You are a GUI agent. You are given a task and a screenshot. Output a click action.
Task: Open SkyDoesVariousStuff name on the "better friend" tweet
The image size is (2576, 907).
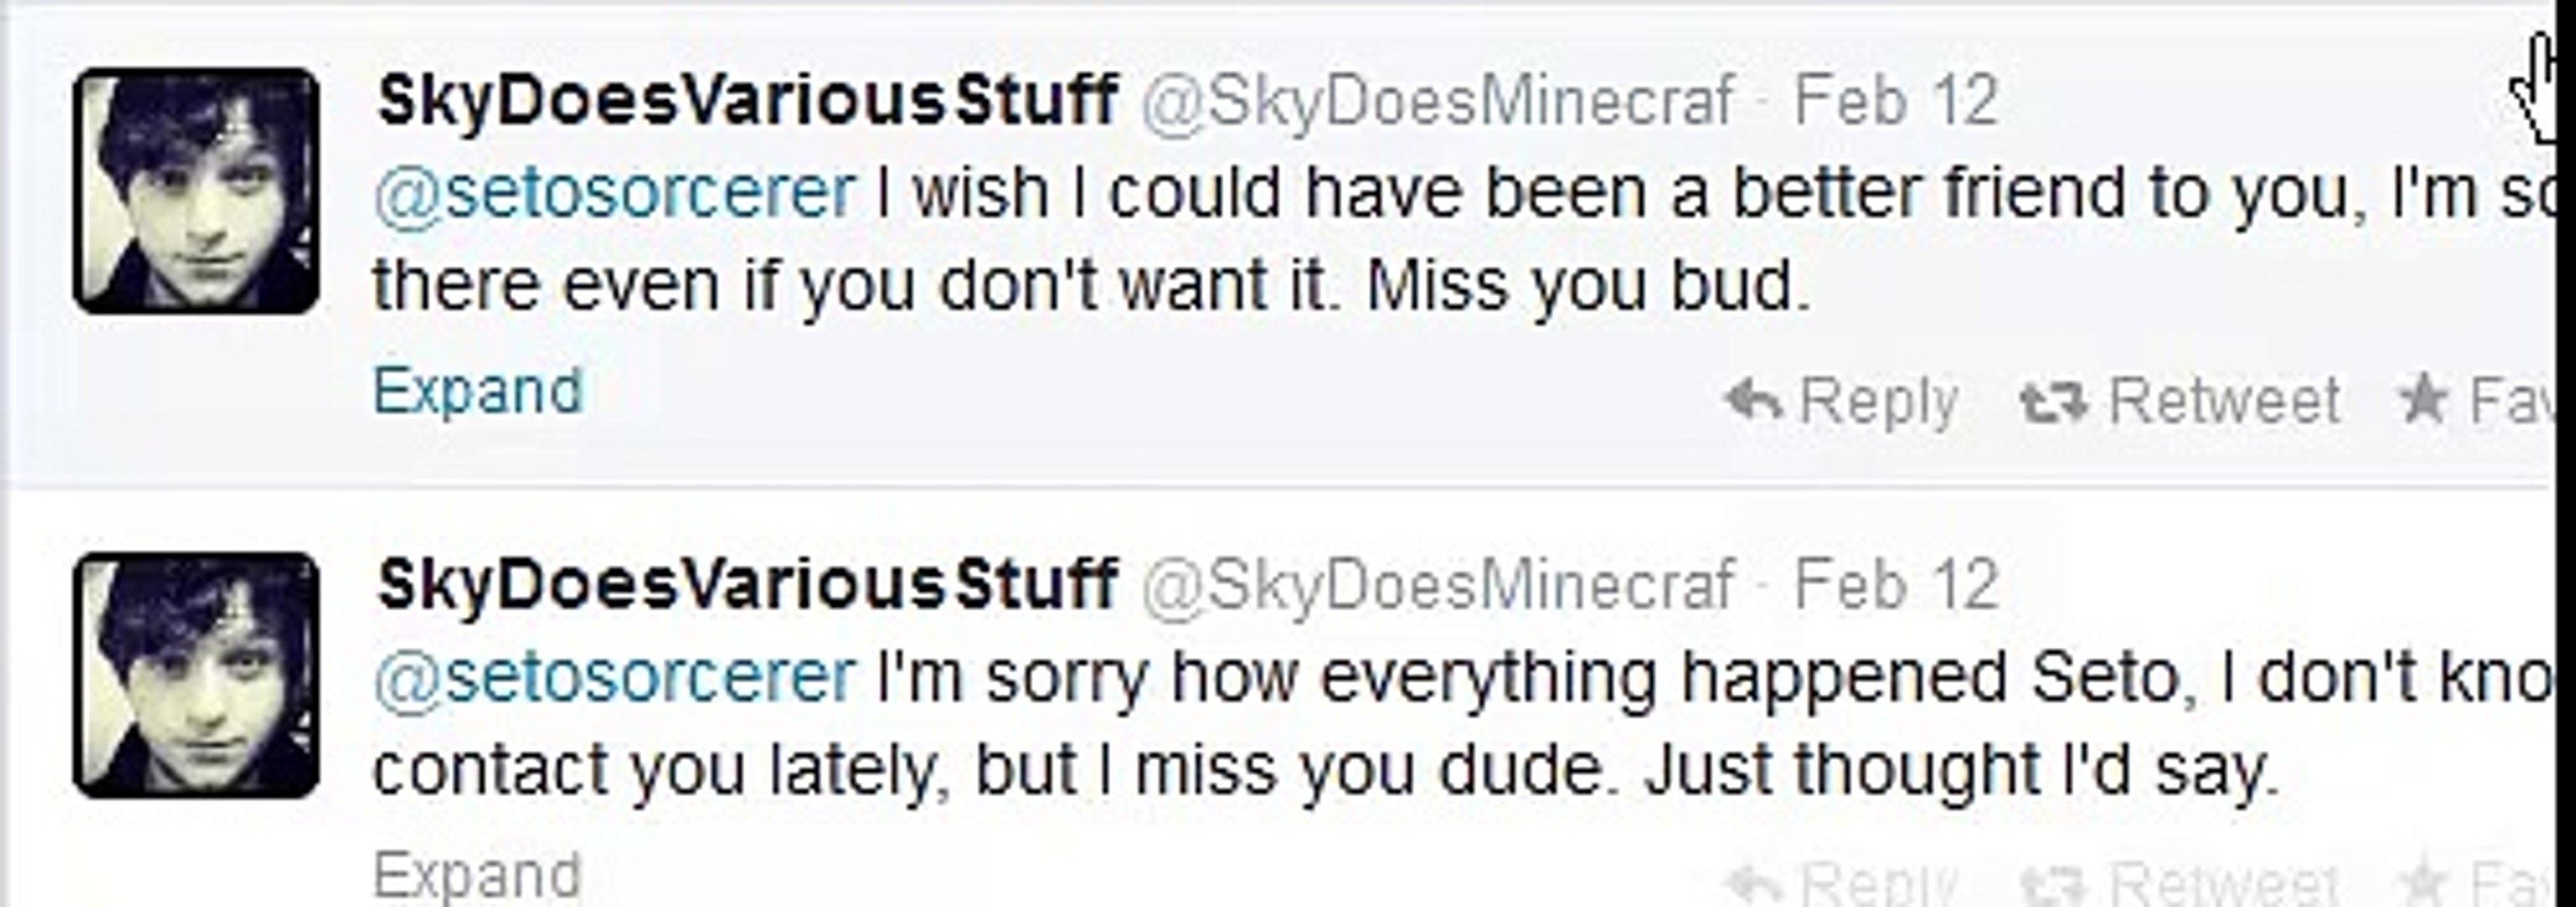click(747, 101)
